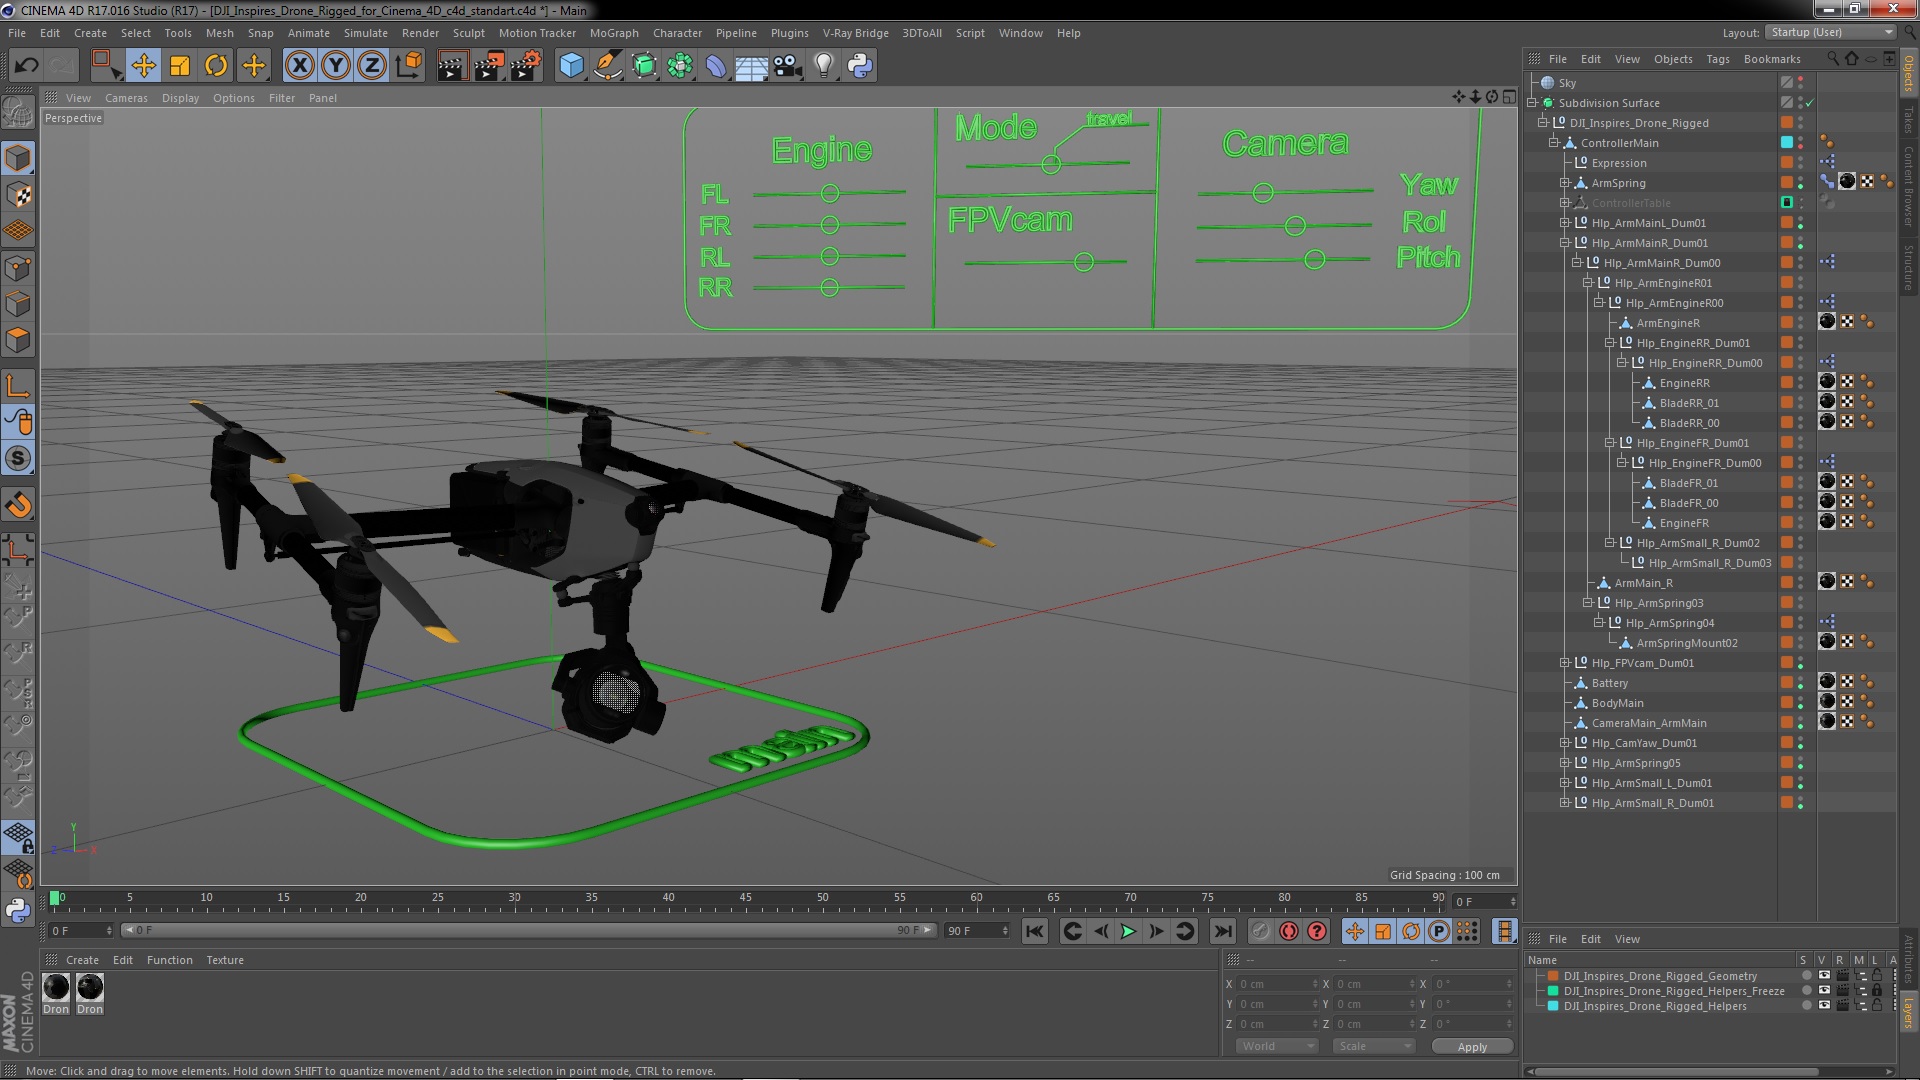Expand Hlp_FPVcam_Dum01 node
The height and width of the screenshot is (1080, 1920).
point(1565,663)
